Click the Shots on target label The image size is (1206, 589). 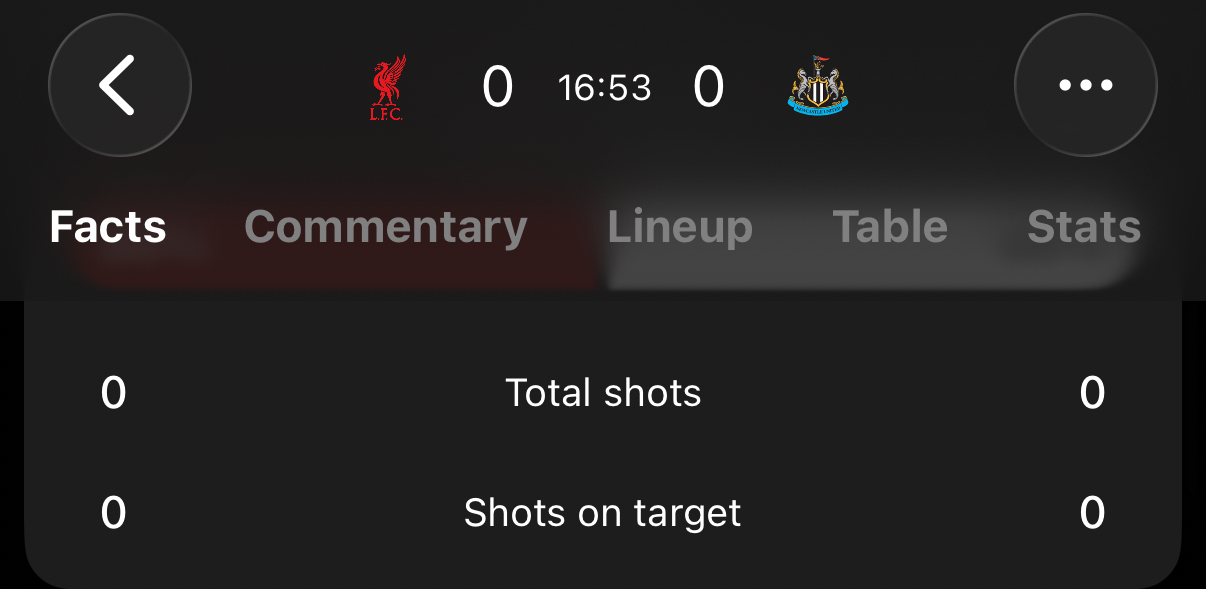pos(603,513)
